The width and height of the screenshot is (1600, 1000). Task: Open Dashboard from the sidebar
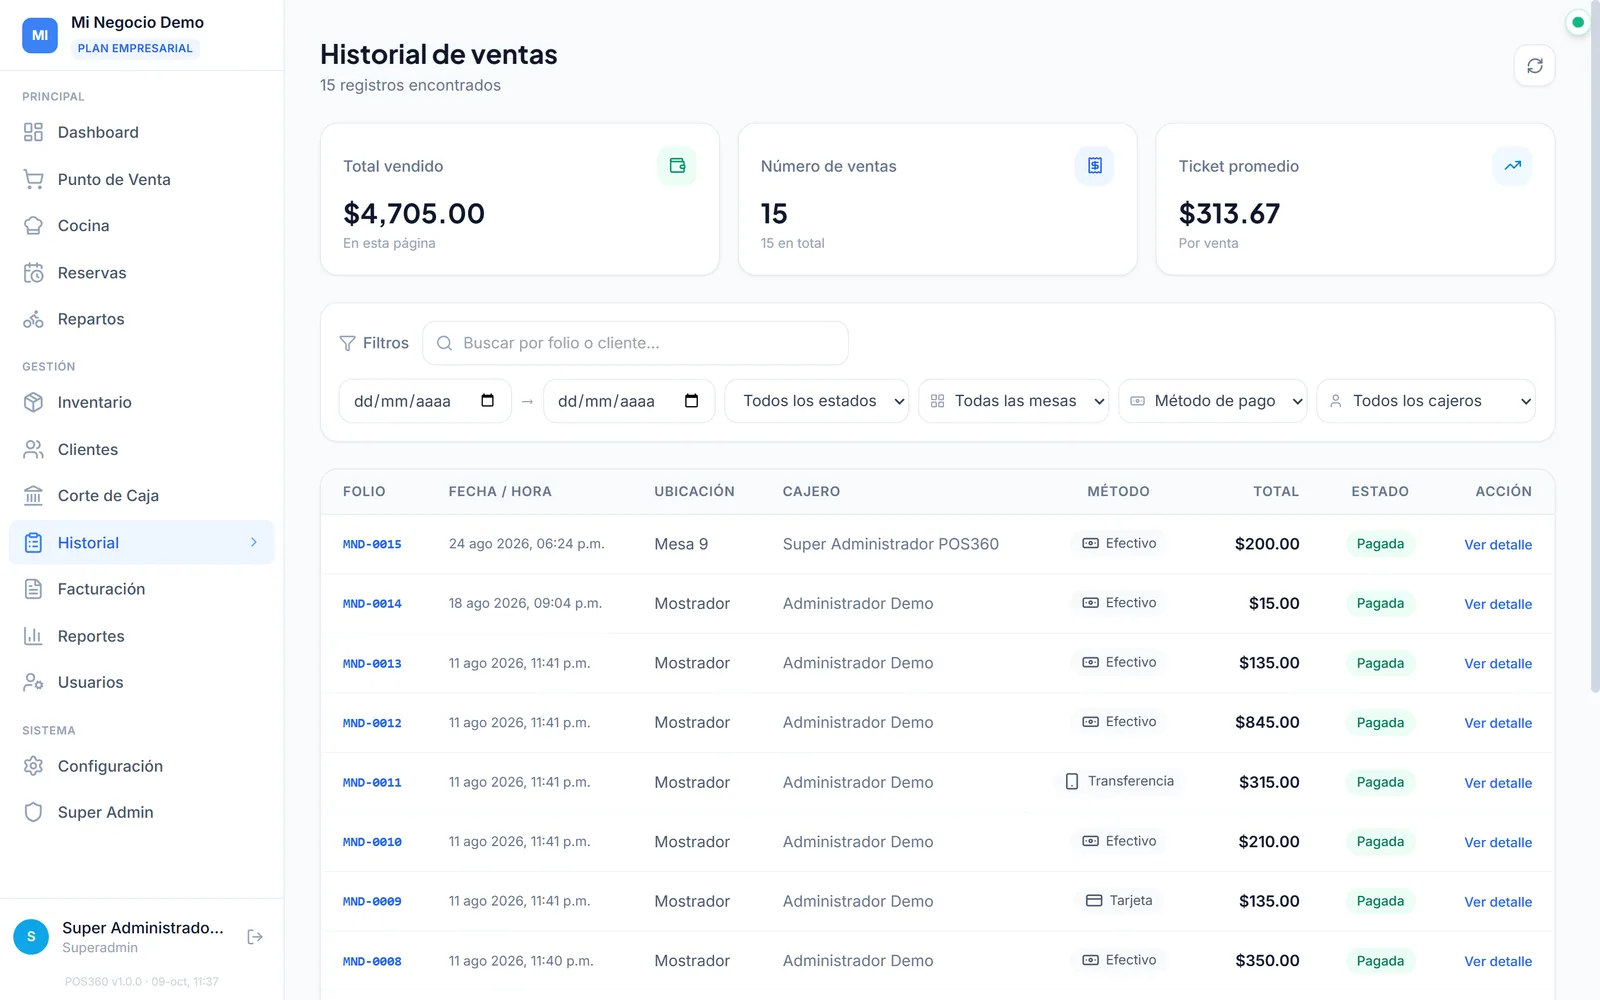(x=142, y=132)
